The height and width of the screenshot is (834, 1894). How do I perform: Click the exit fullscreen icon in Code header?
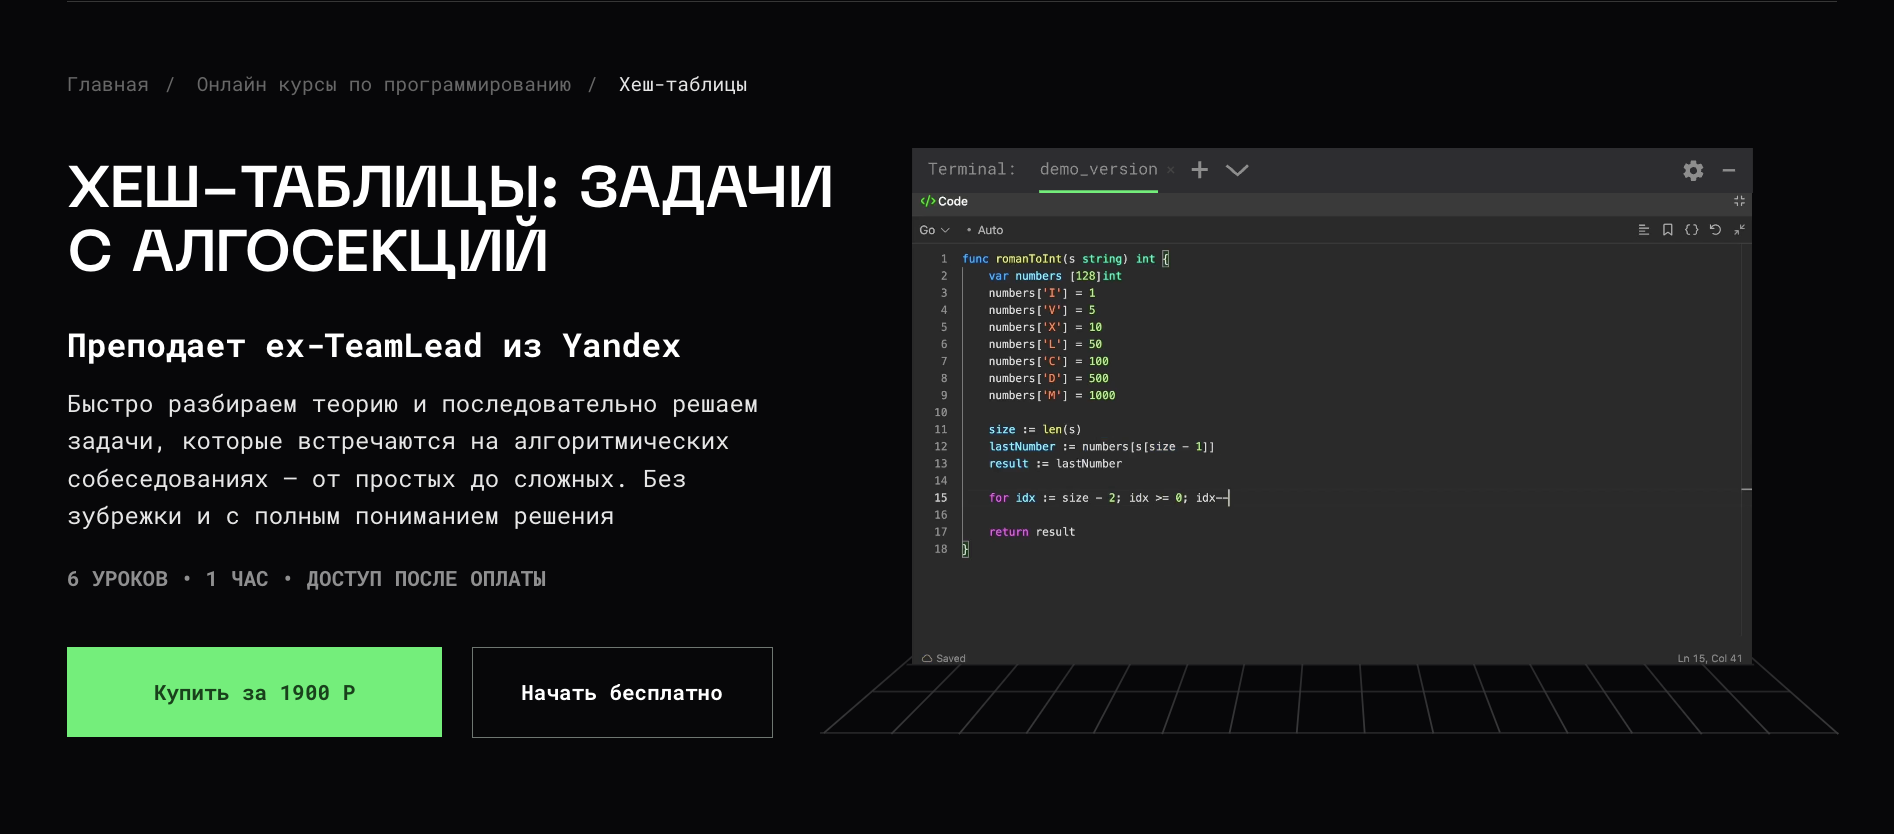tap(1739, 201)
